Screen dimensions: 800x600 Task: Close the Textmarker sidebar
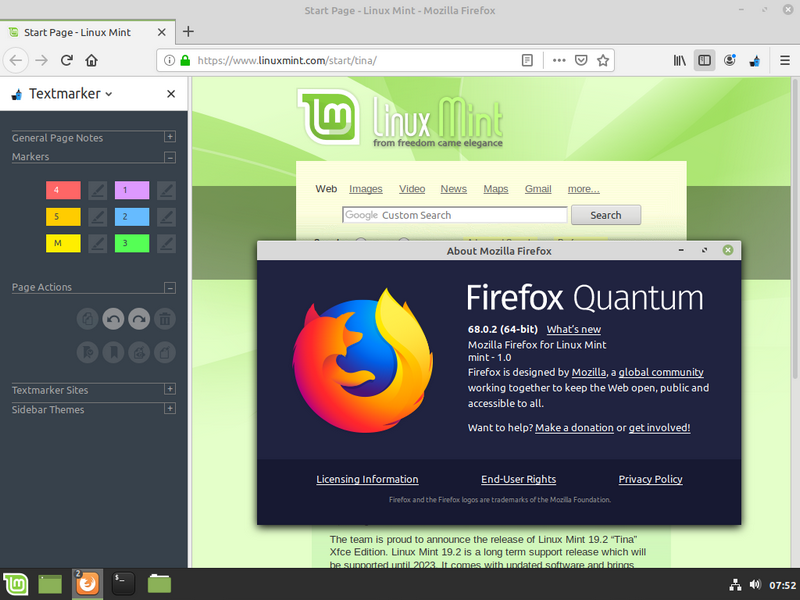pyautogui.click(x=171, y=94)
